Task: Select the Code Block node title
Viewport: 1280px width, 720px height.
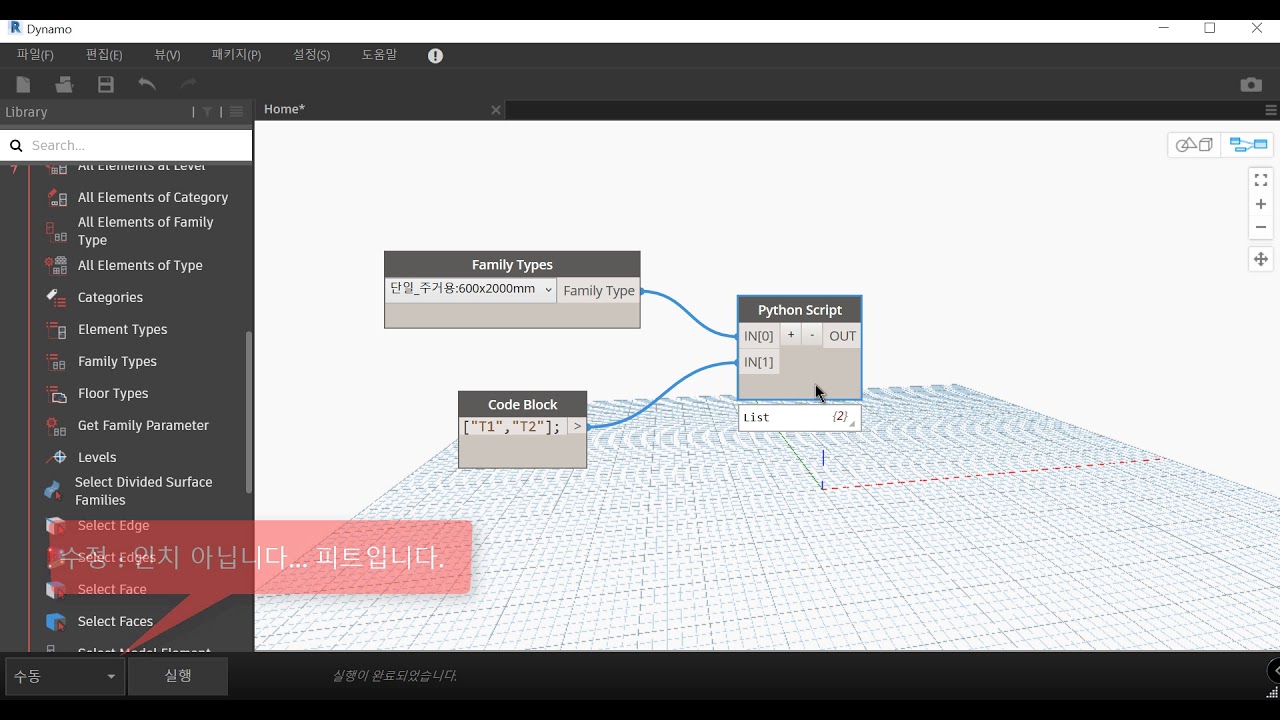Action: [523, 404]
